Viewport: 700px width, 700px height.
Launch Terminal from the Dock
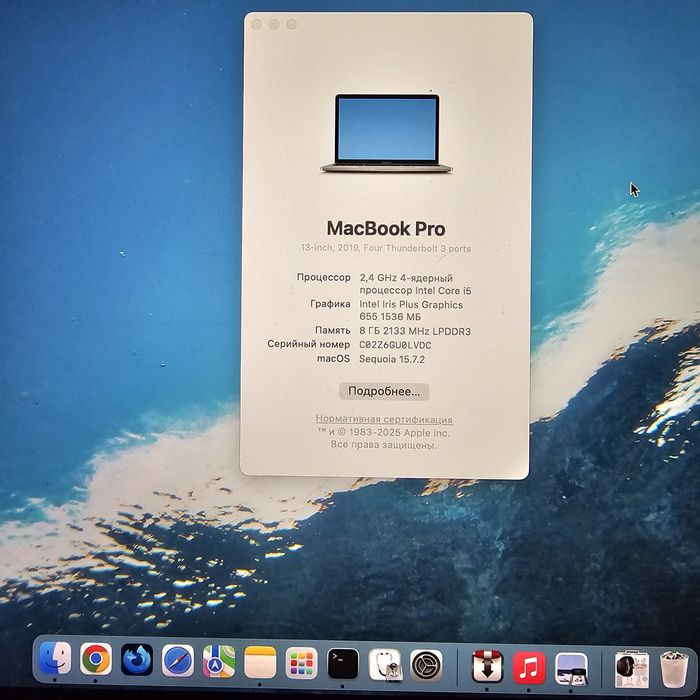click(343, 663)
